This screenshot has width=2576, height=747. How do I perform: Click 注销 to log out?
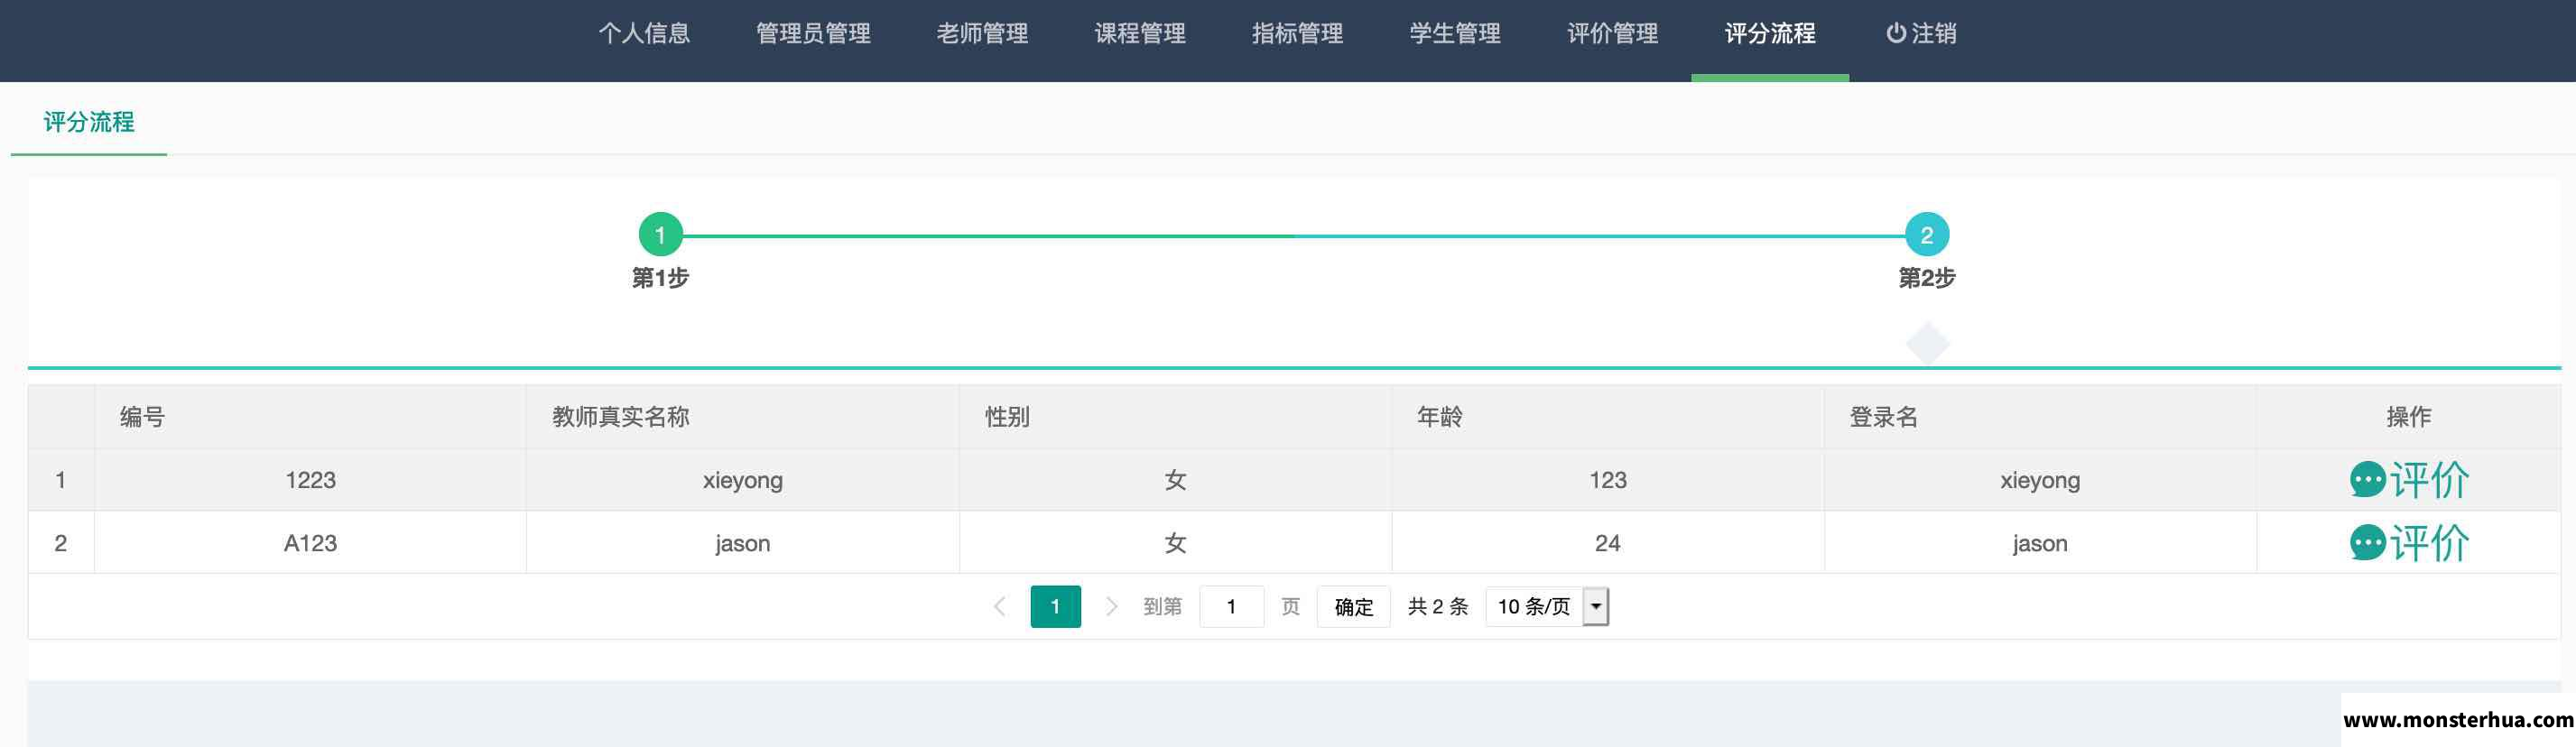coord(1921,34)
